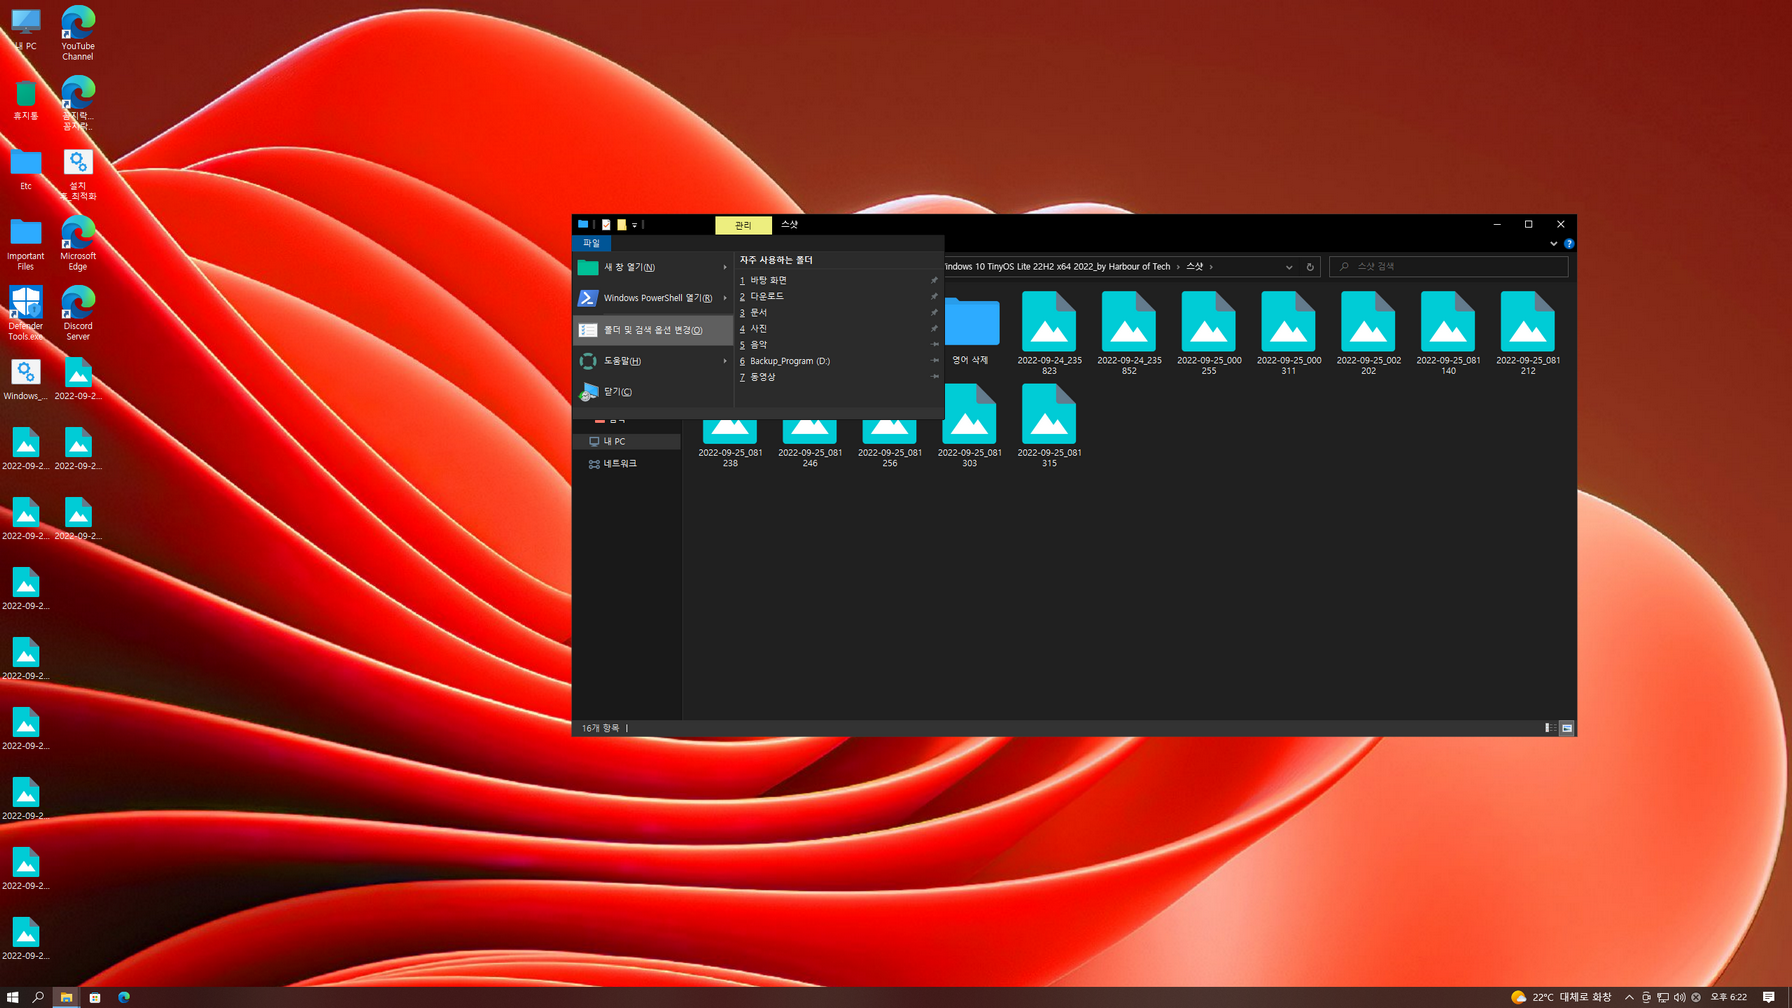Expand the PowerShell submenu arrow

pyautogui.click(x=725, y=298)
